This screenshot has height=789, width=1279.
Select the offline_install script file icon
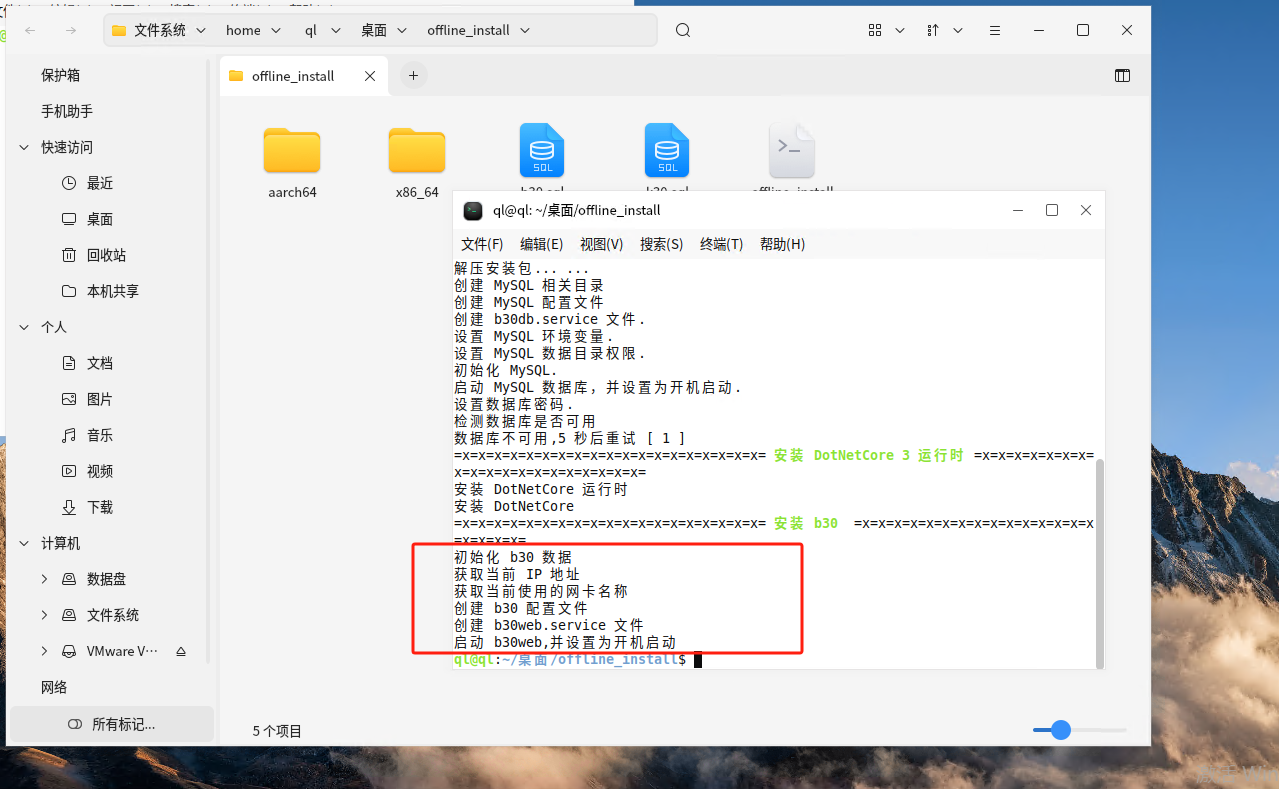click(792, 152)
